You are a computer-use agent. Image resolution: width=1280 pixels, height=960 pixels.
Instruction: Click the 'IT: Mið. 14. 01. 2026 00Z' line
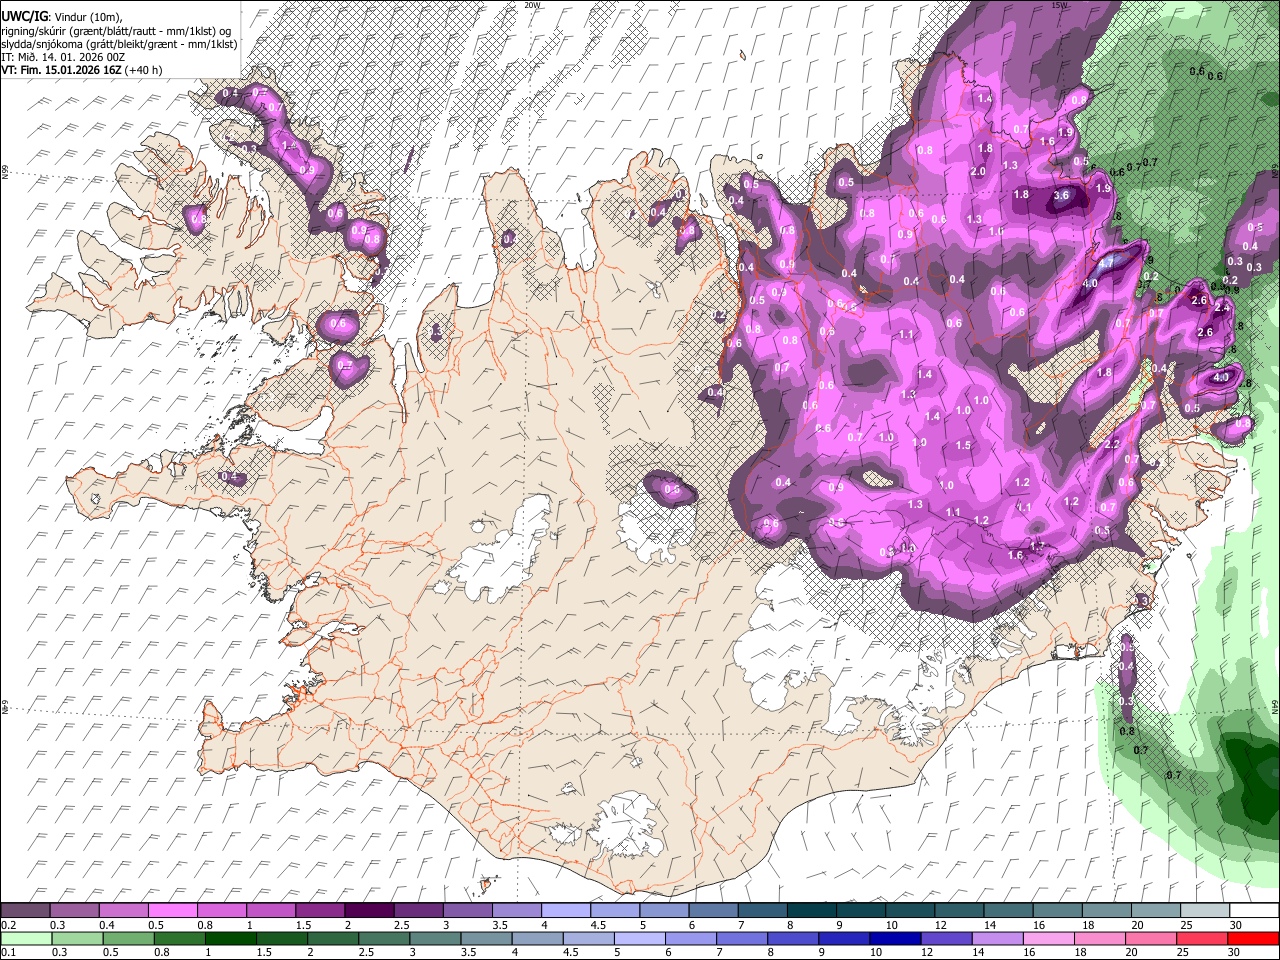(64, 57)
